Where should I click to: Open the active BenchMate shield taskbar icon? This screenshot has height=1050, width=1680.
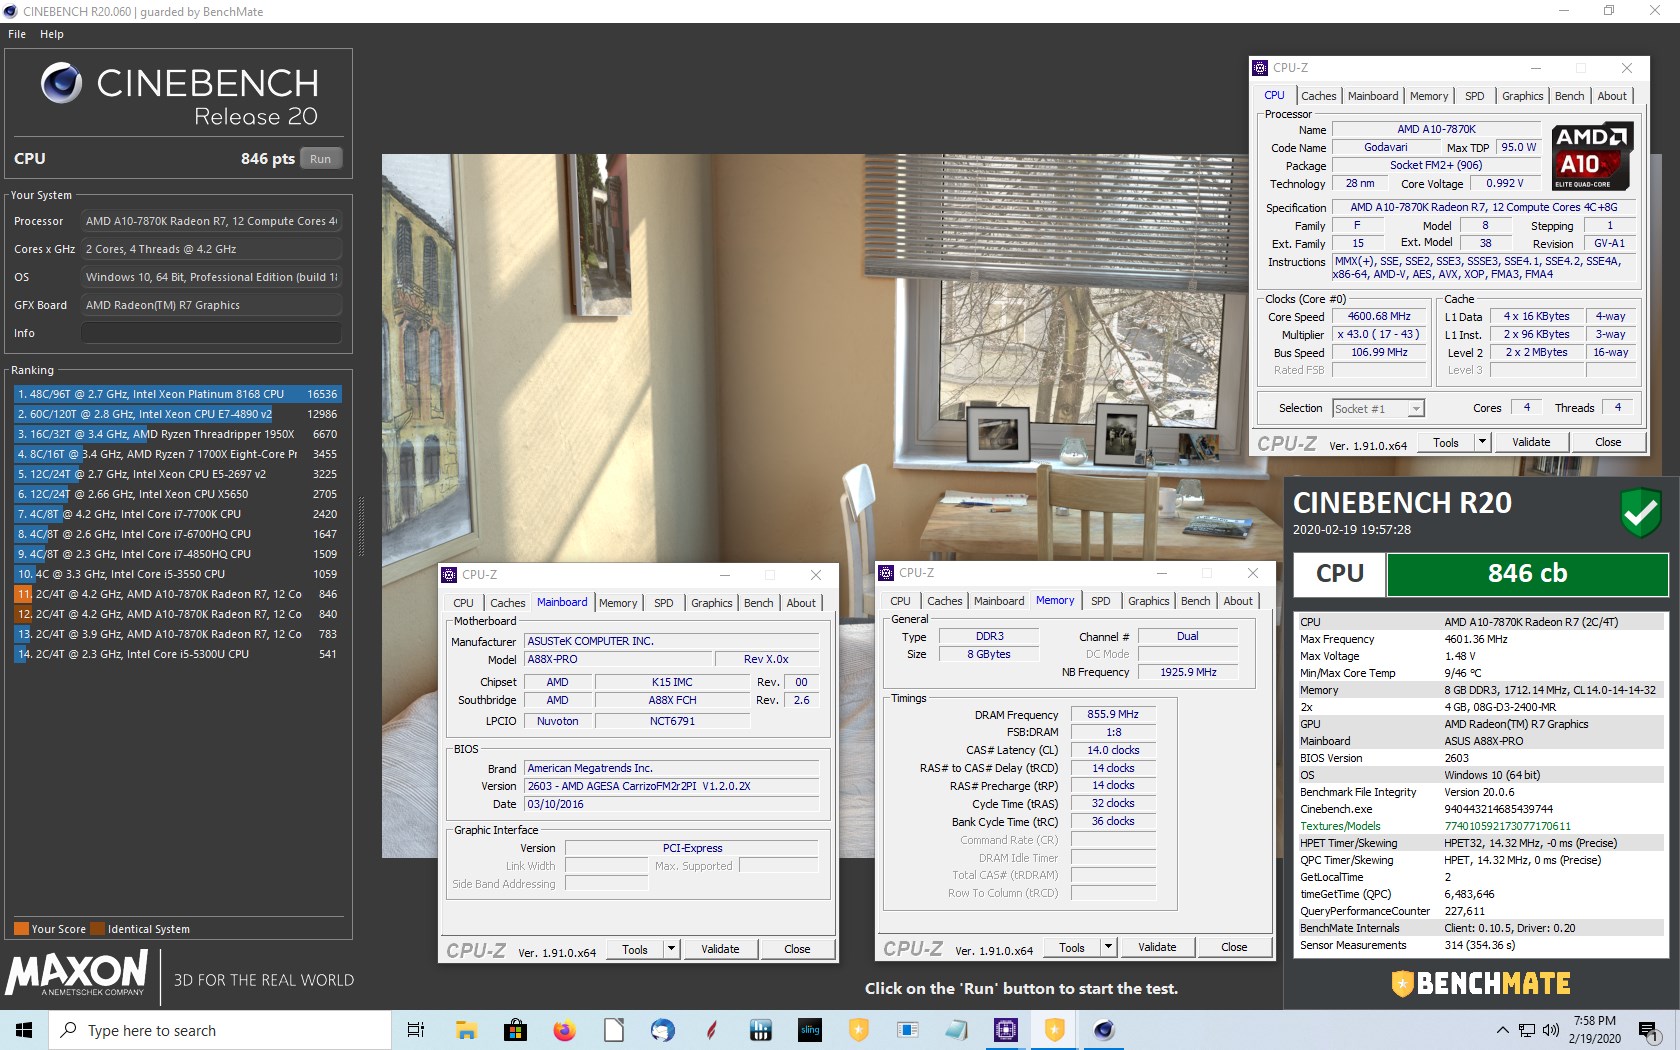[x=1055, y=1030]
